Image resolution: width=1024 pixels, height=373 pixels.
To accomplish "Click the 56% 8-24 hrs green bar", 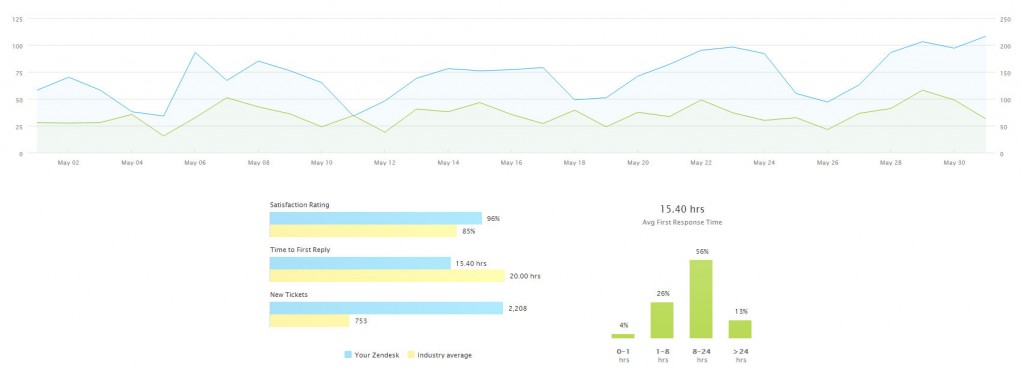I will [x=701, y=299].
